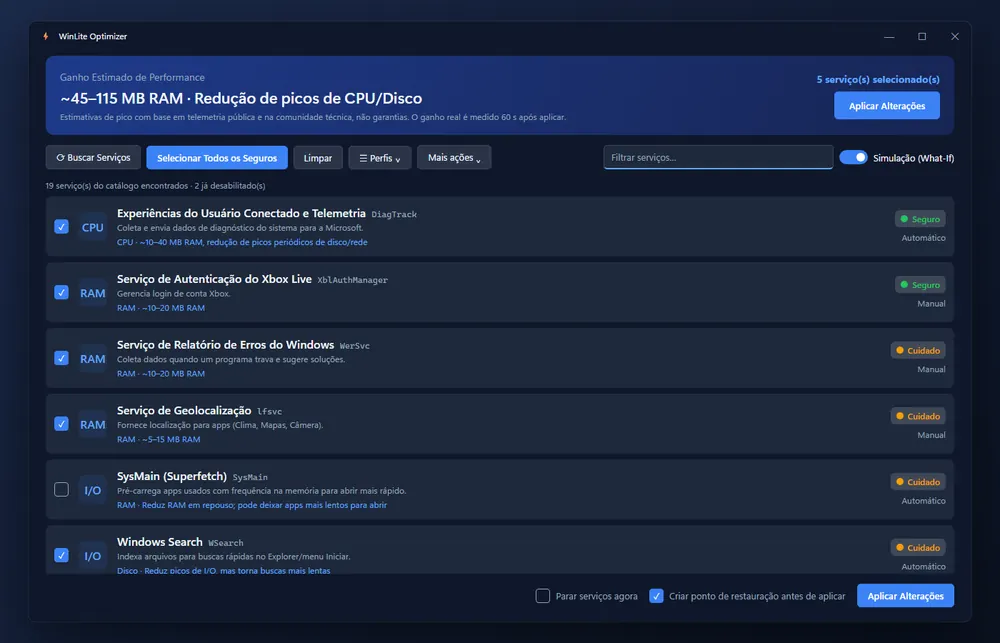
Task: Click the Cuidado badge on the lfsvc row
Action: (x=918, y=416)
